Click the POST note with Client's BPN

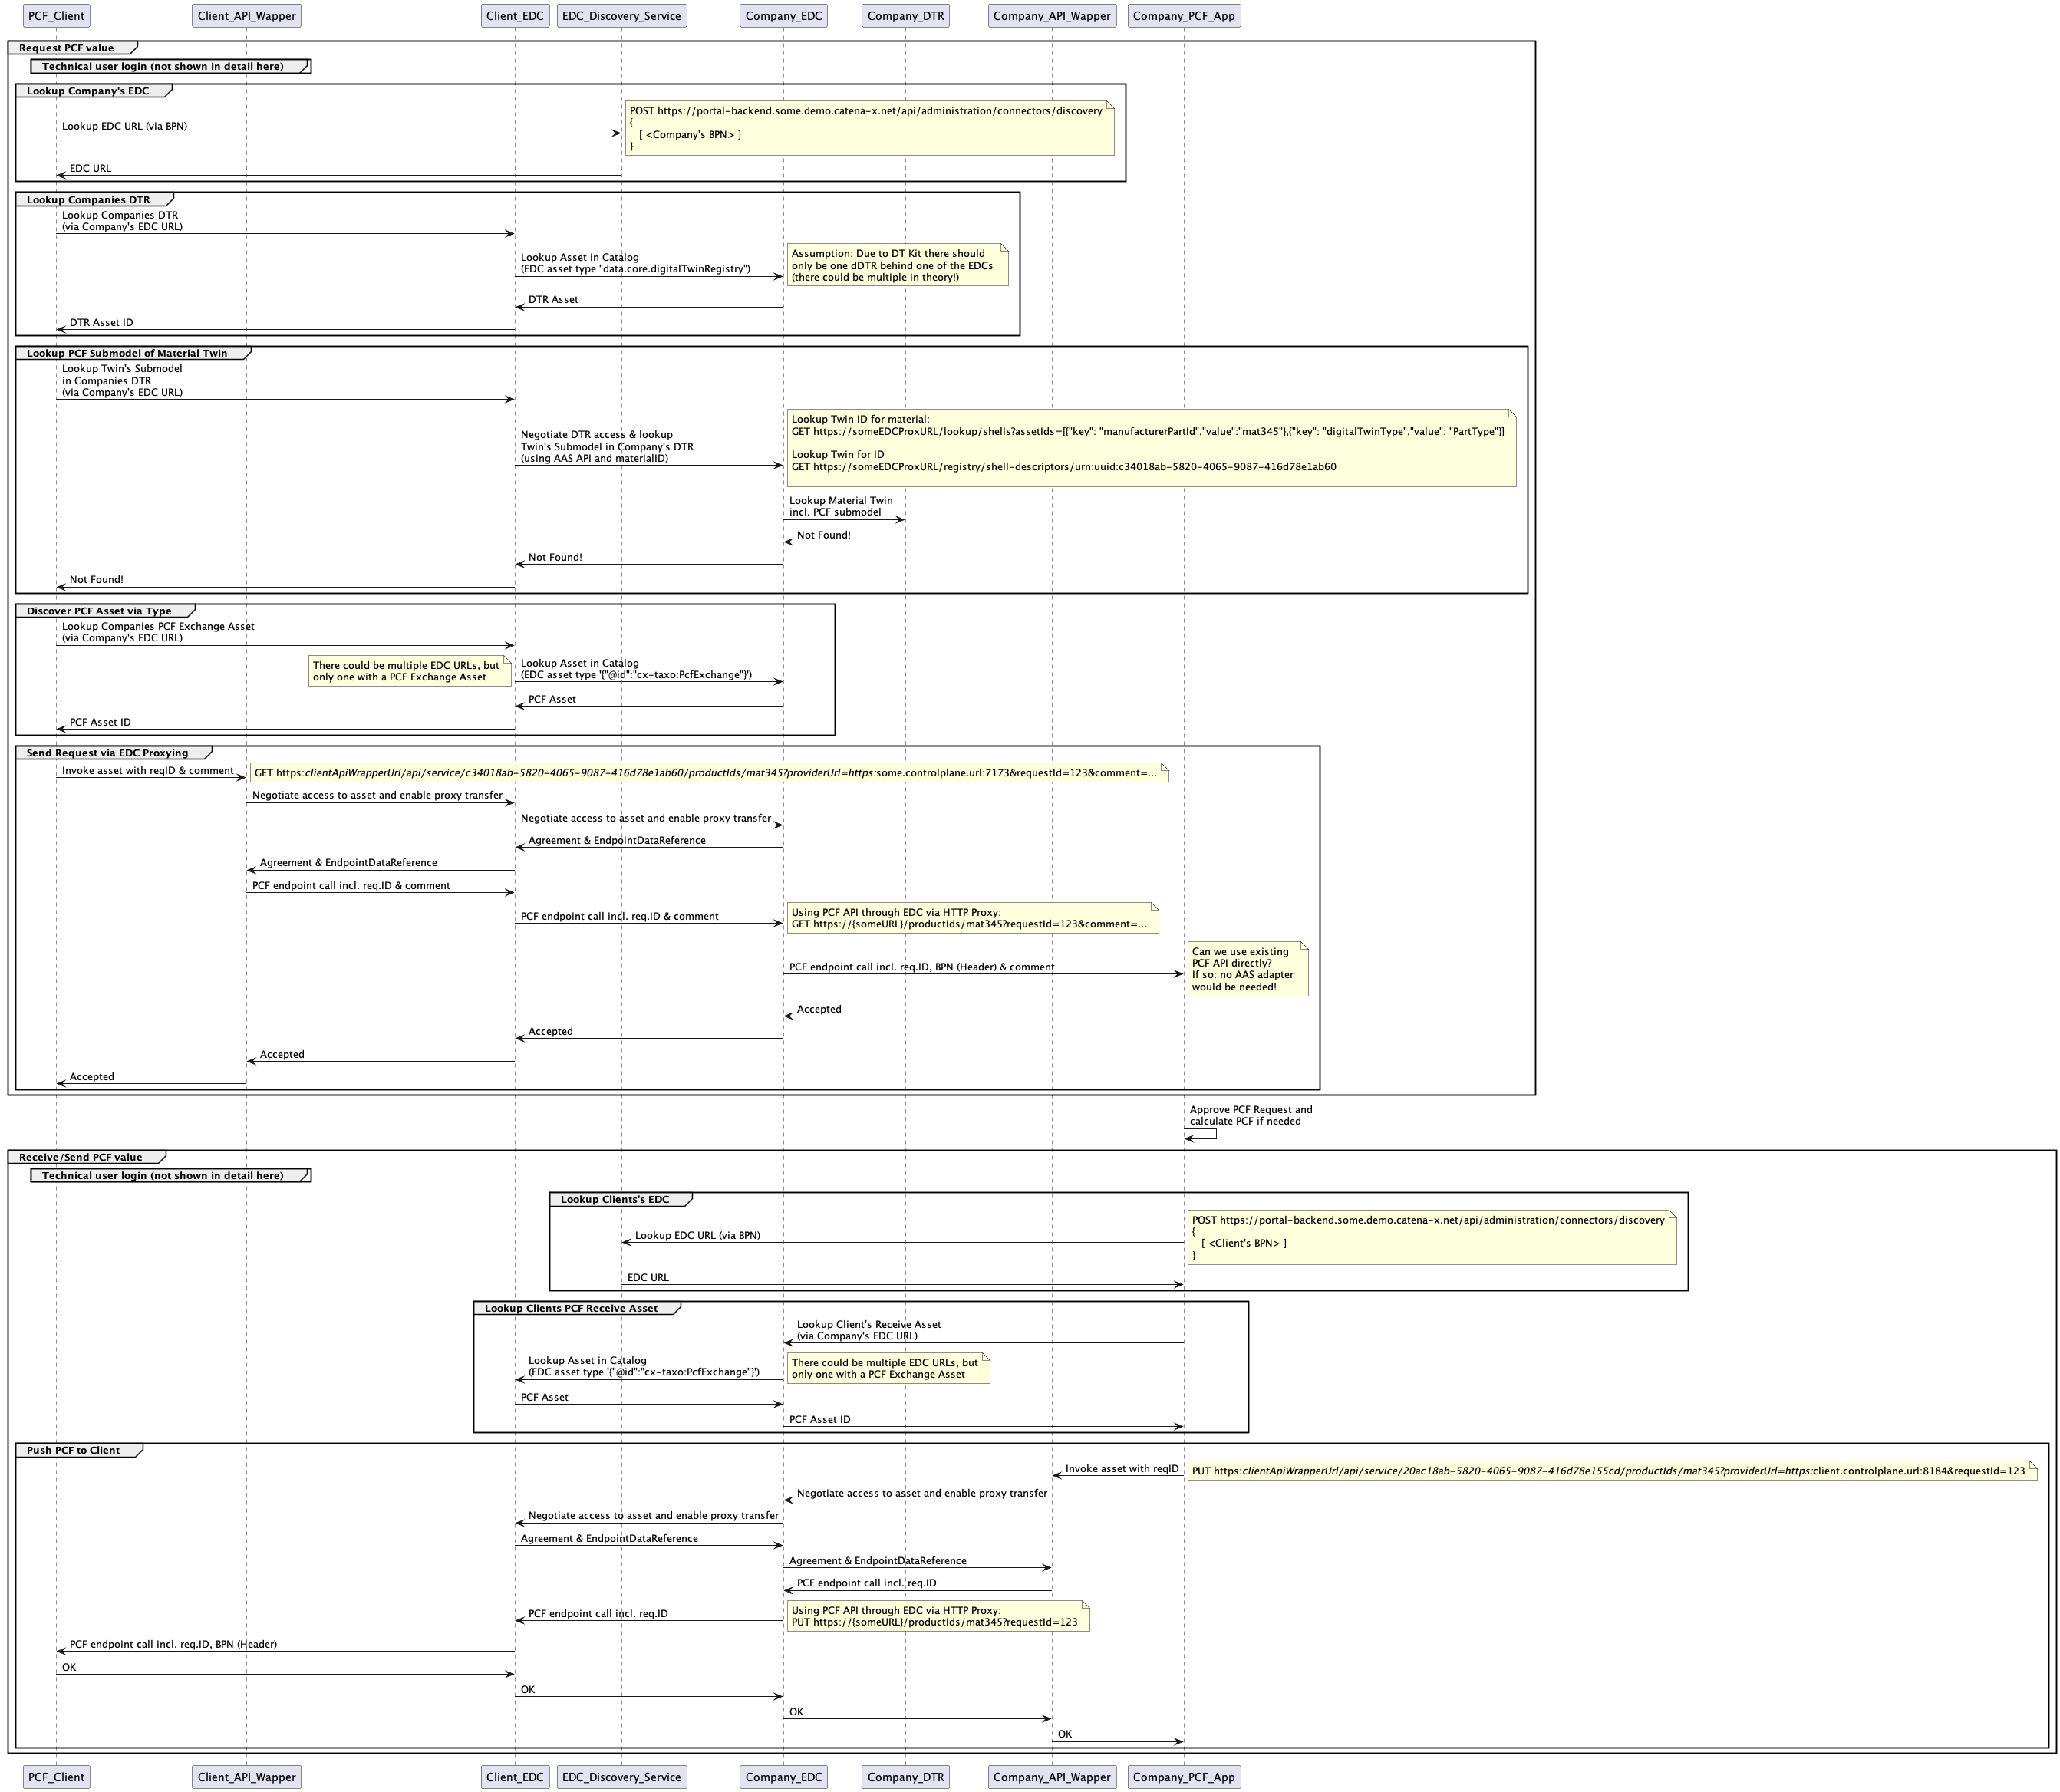[x=1430, y=1238]
